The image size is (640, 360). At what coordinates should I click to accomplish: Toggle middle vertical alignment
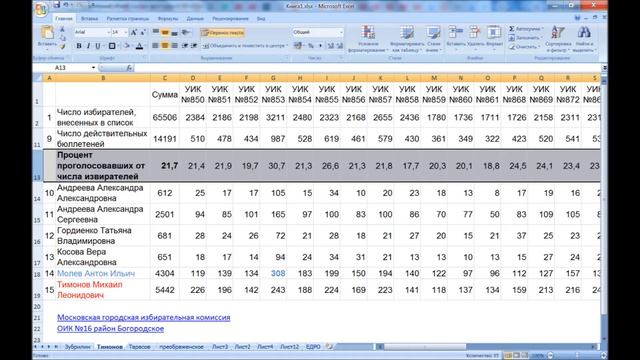pos(165,32)
